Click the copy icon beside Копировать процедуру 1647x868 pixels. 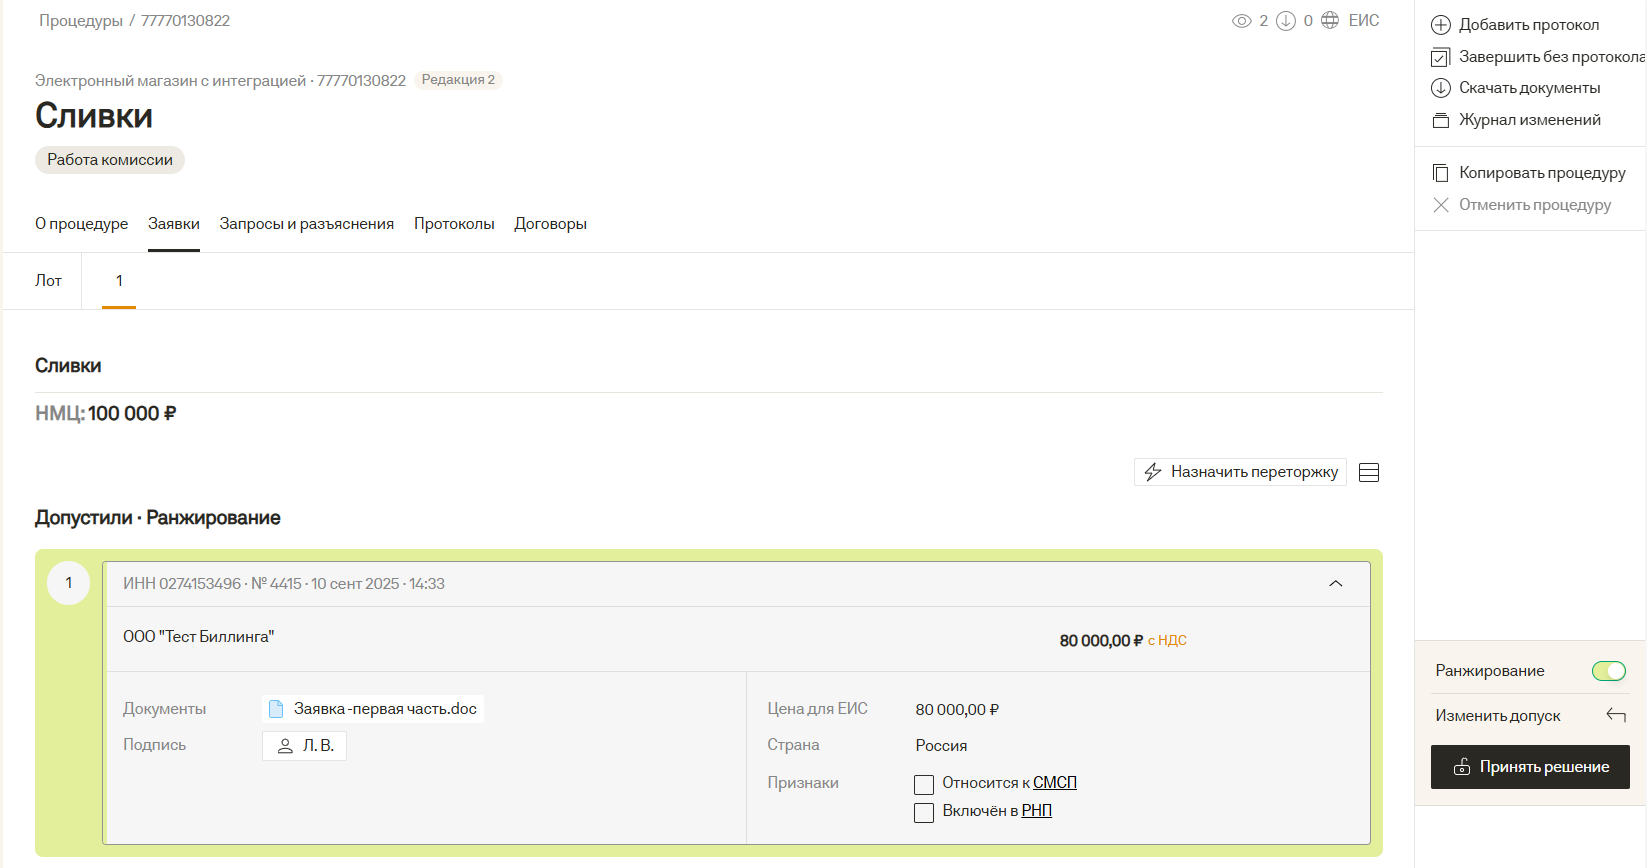[1440, 173]
